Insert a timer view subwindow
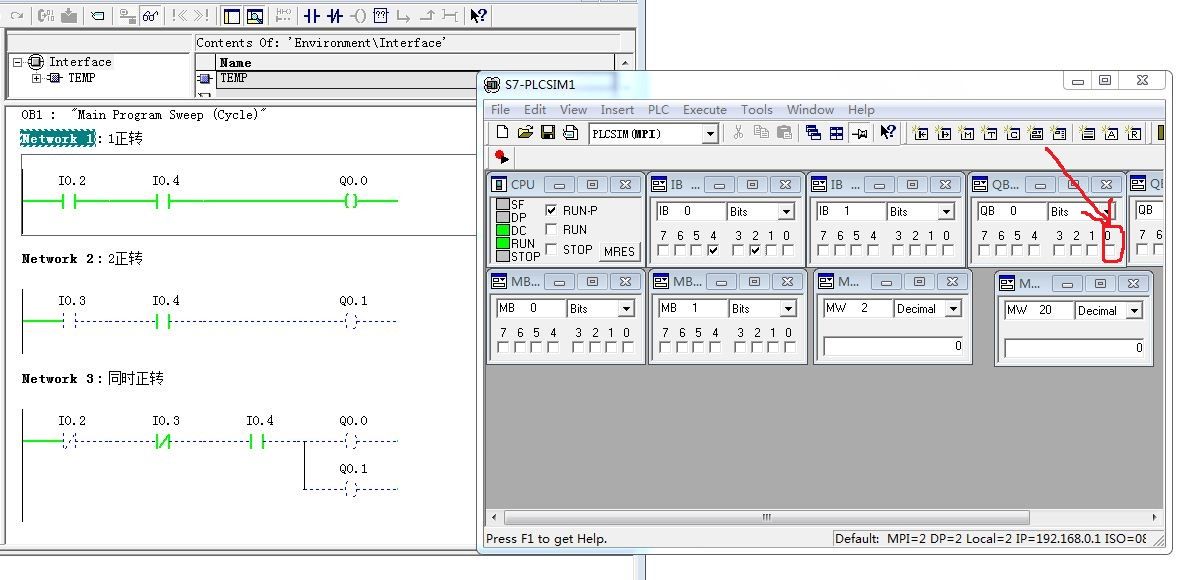The width and height of the screenshot is (1181, 580). [x=990, y=133]
